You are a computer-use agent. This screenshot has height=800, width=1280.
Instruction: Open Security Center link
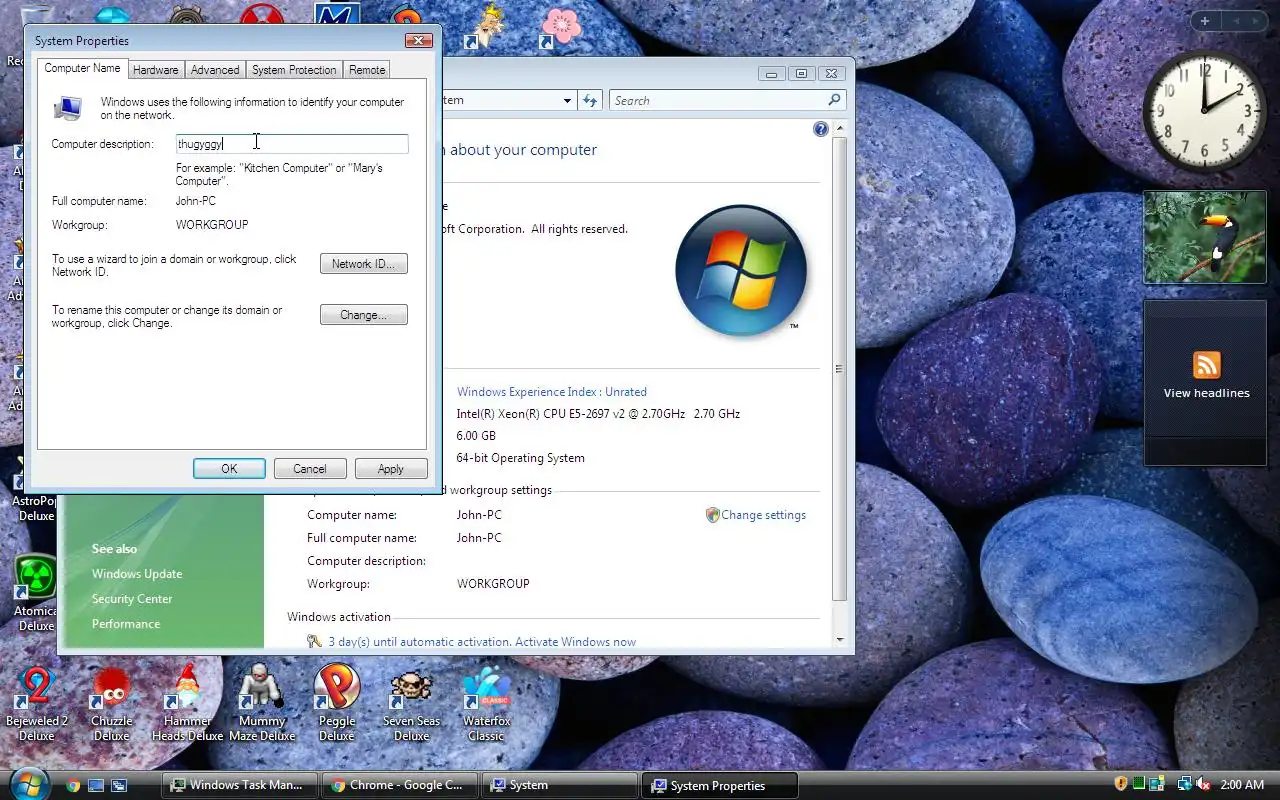click(132, 599)
